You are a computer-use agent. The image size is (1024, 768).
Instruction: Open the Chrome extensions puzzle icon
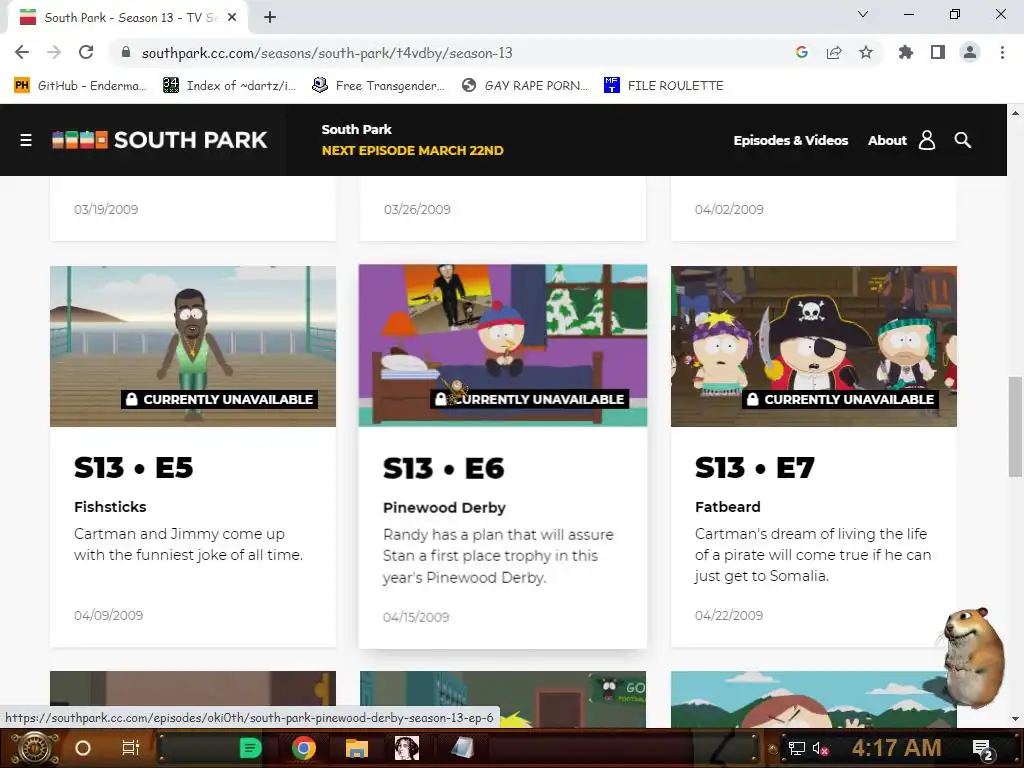pos(906,52)
